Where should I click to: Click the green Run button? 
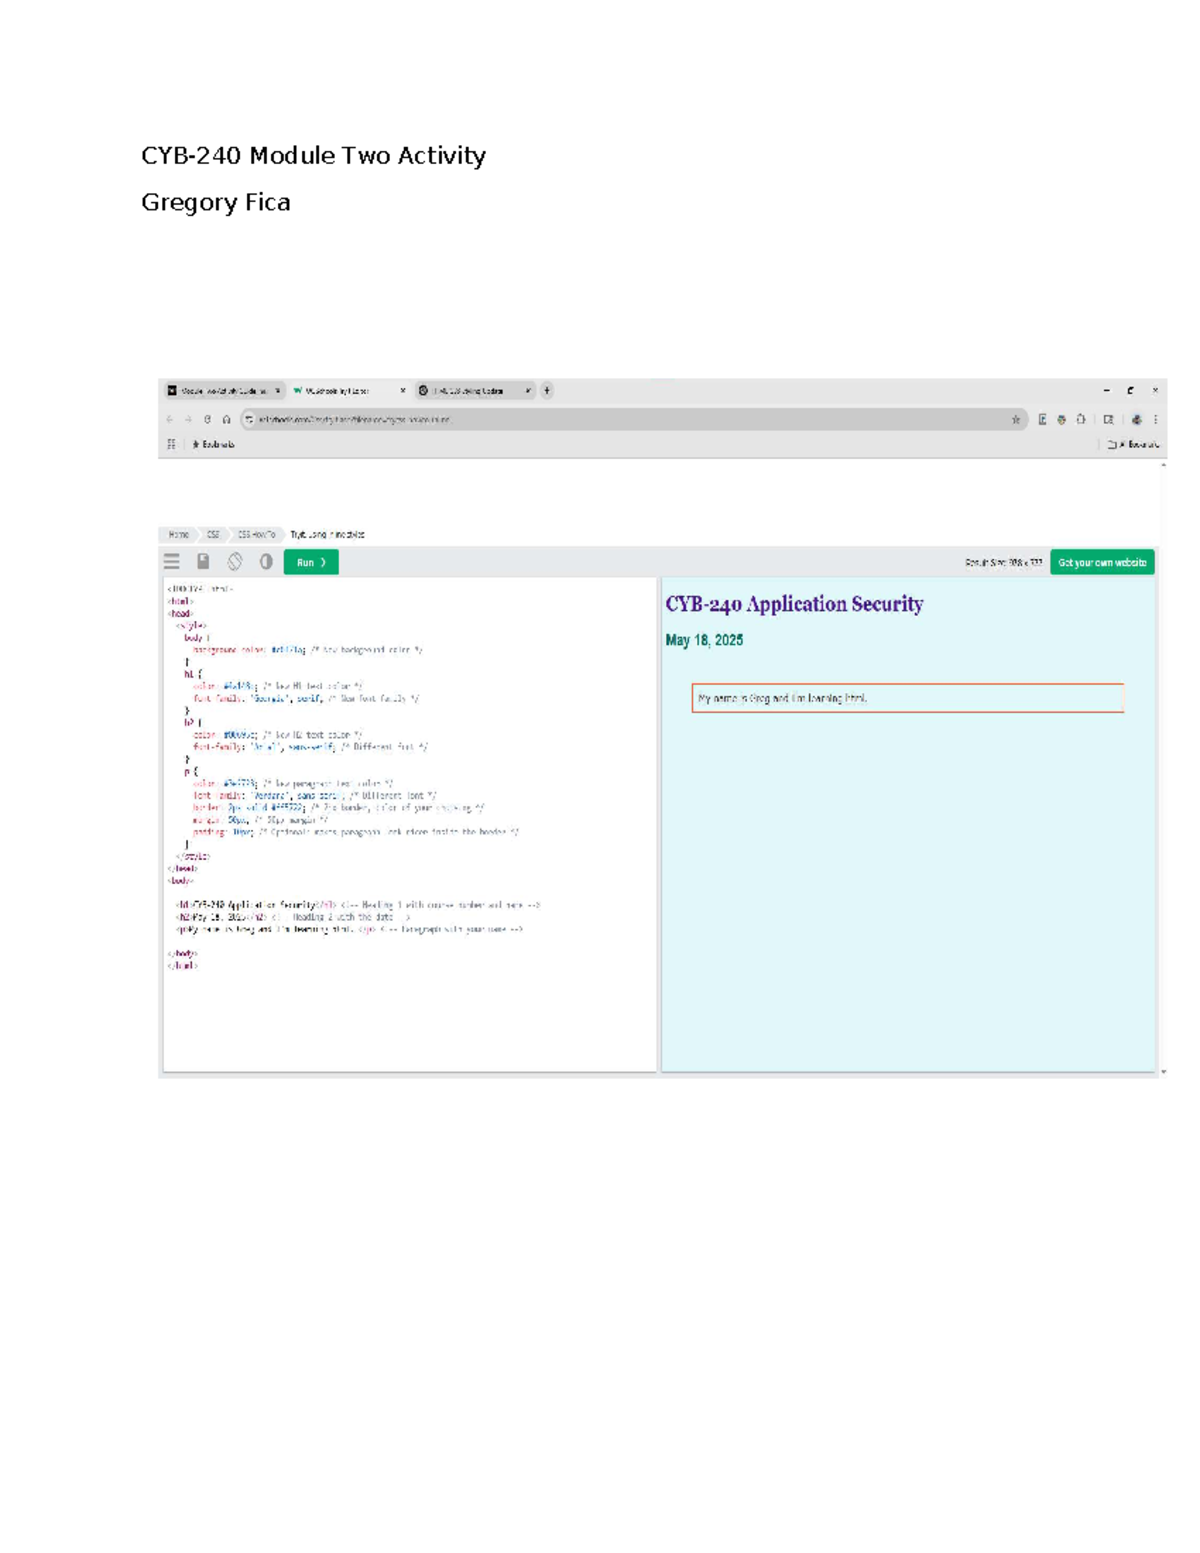[311, 562]
